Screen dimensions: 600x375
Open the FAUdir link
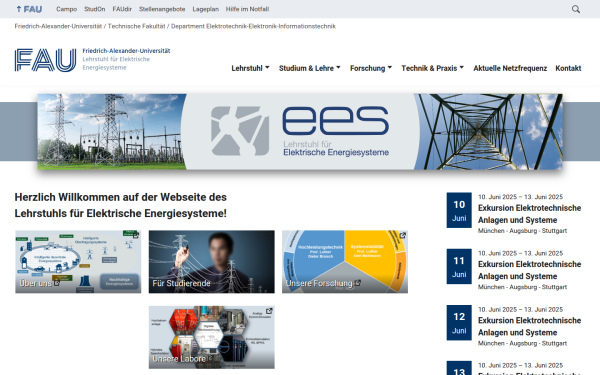[x=122, y=9]
